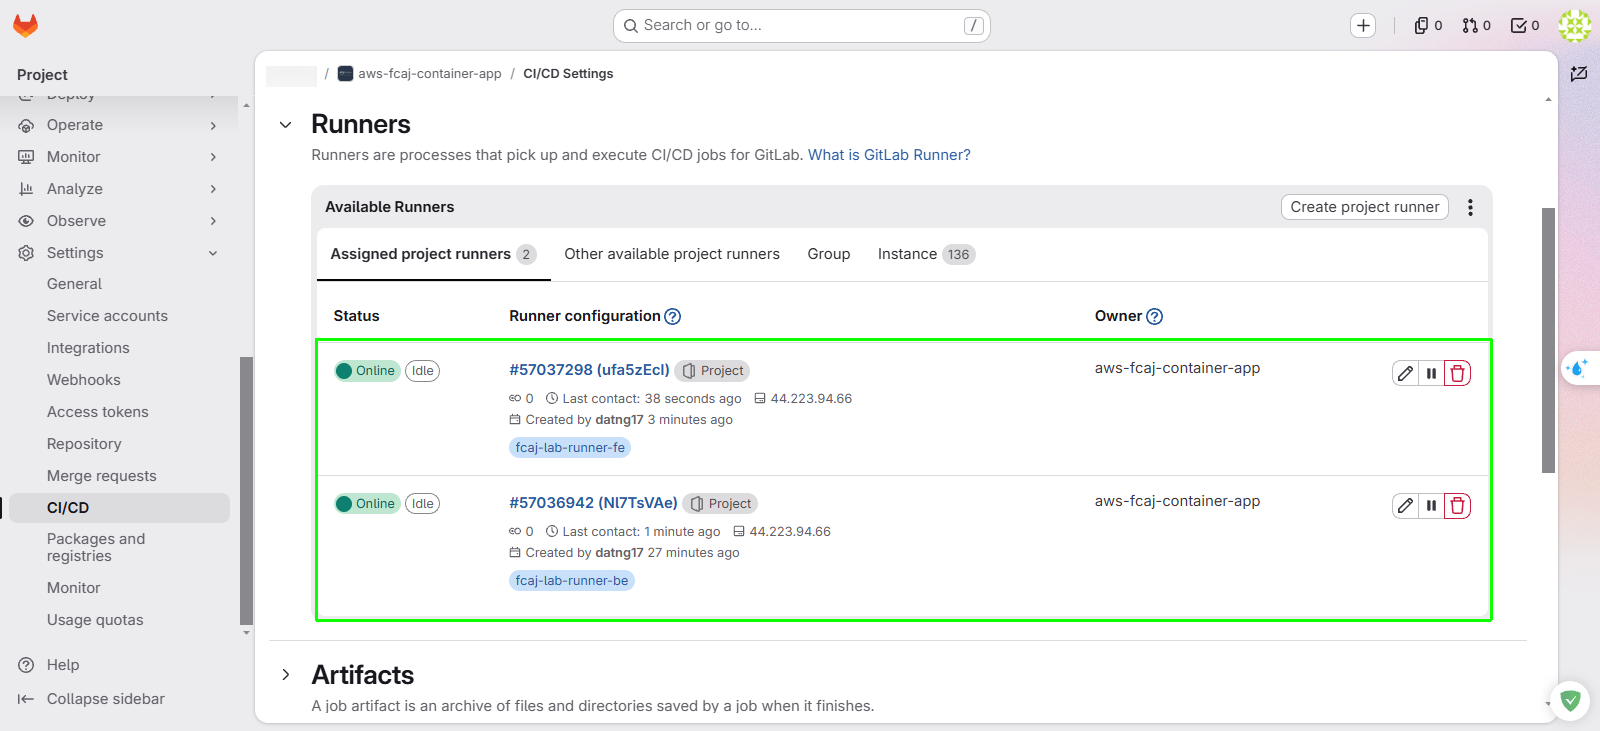This screenshot has width=1600, height=731.
Task: Open runner #57037298 (ufa5zEcl) link
Action: [589, 370]
